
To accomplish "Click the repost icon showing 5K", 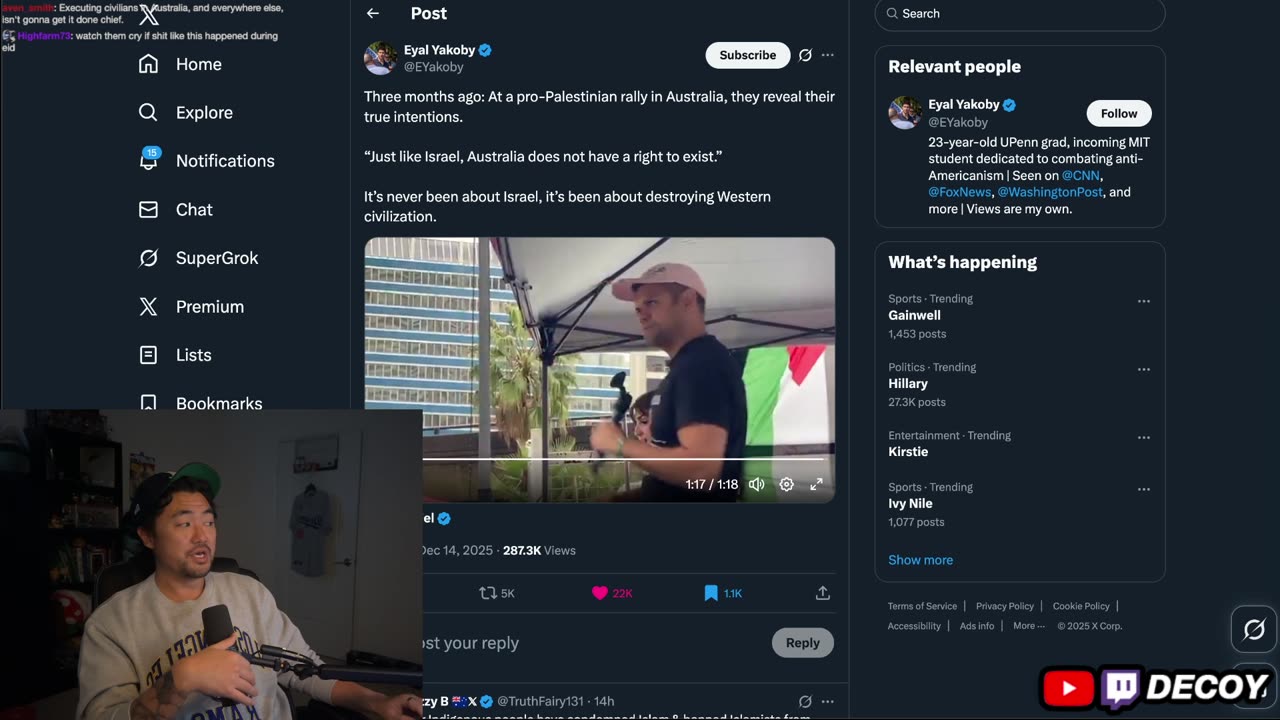I will pos(488,593).
